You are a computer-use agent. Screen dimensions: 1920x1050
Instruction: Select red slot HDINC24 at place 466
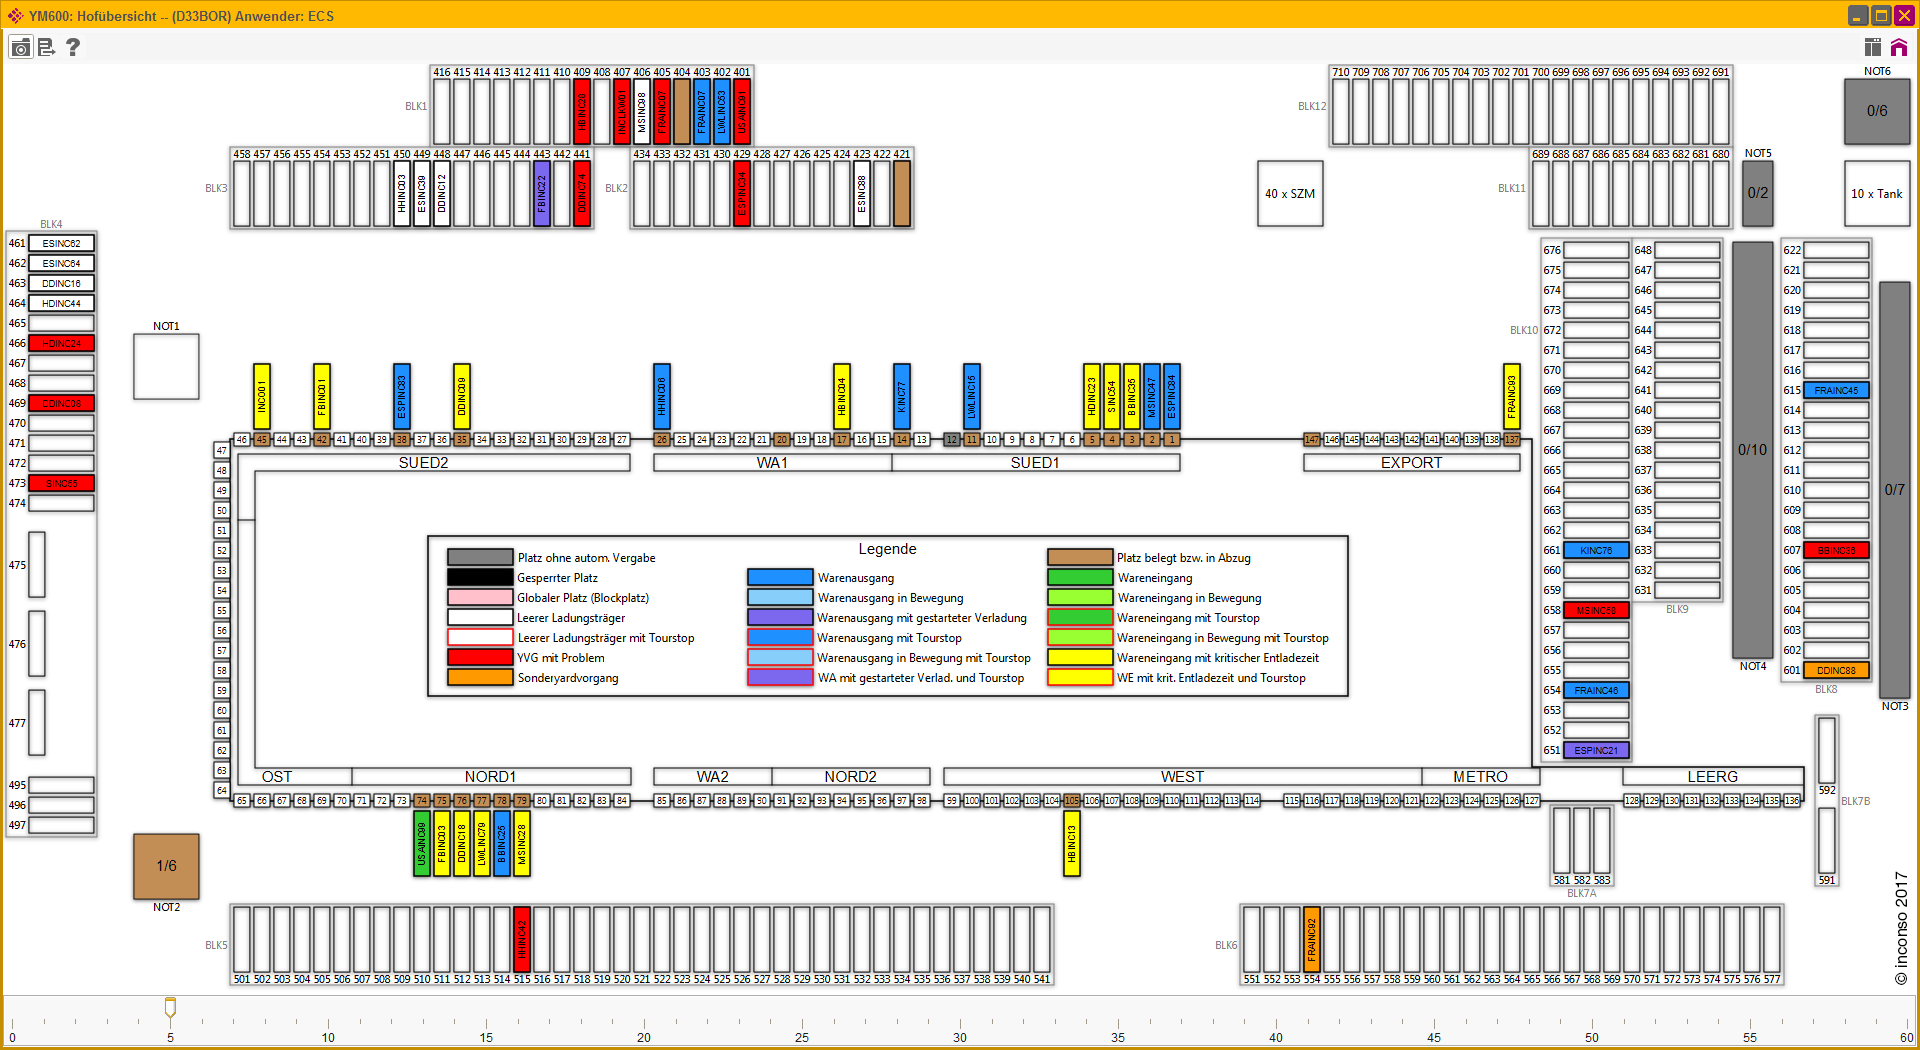click(62, 343)
